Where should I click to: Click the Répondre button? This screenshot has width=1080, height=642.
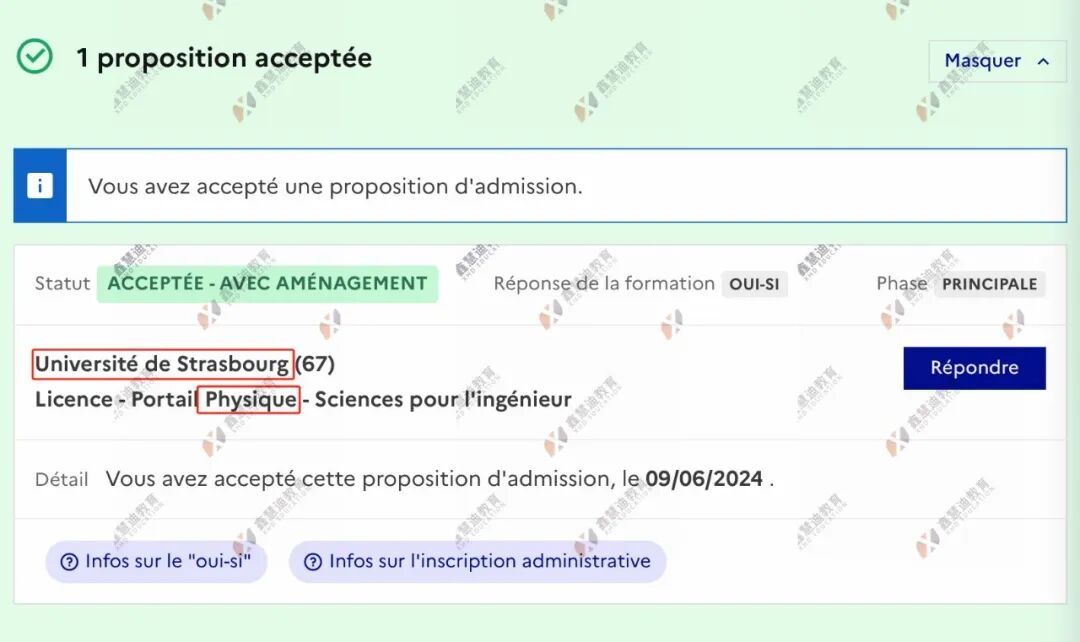pos(974,368)
